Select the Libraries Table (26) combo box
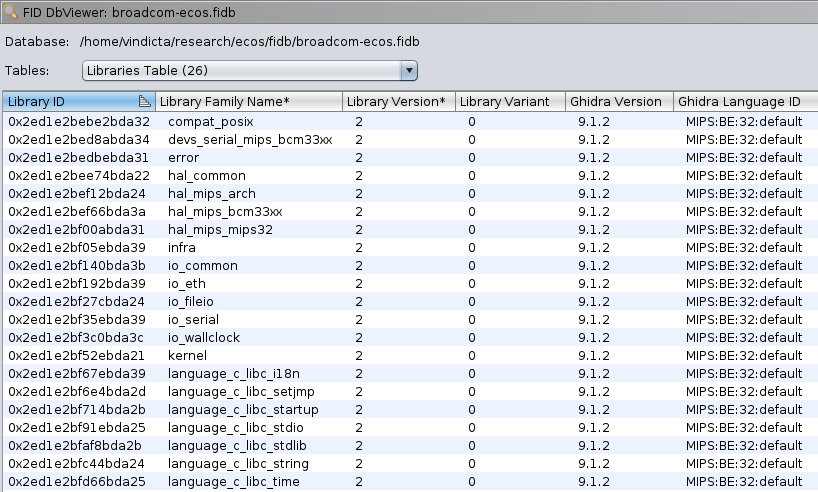Viewport: 818px width, 492px height. point(249,70)
